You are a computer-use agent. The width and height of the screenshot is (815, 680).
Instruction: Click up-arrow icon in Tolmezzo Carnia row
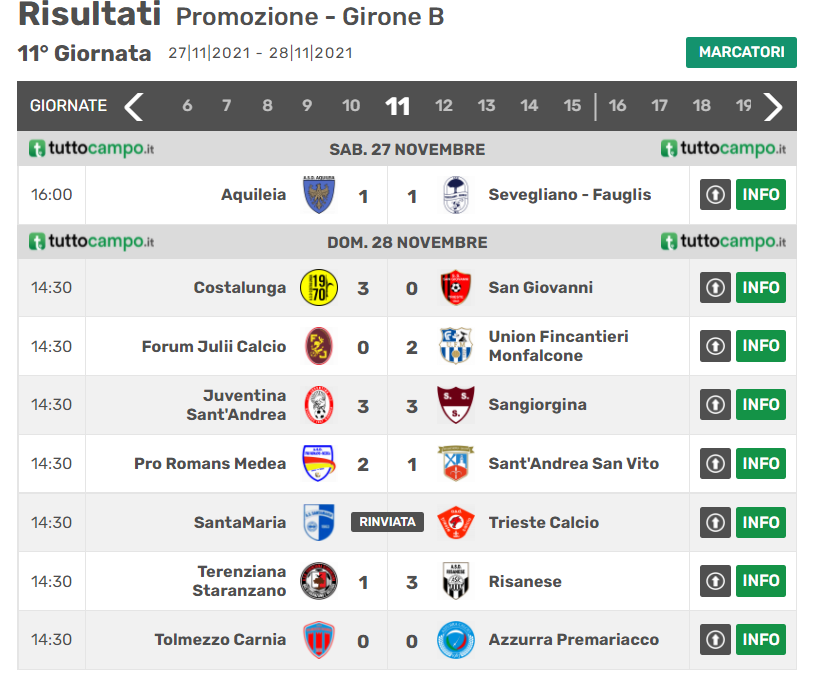(715, 640)
